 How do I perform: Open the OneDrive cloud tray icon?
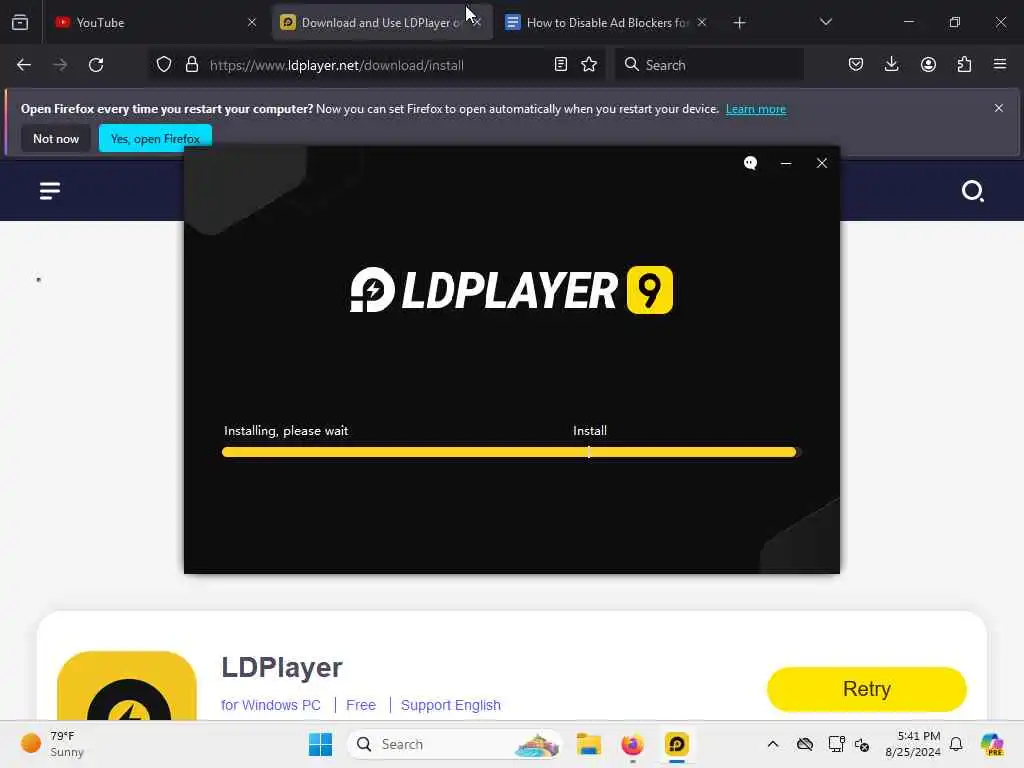click(805, 744)
